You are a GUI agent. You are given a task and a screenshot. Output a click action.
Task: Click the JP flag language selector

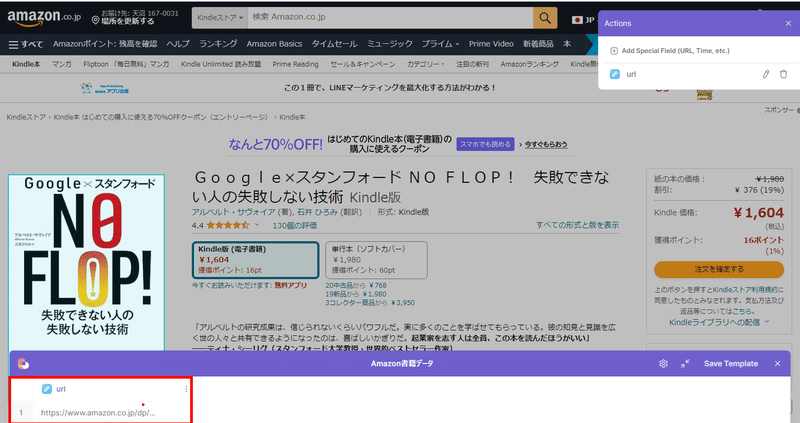point(583,20)
